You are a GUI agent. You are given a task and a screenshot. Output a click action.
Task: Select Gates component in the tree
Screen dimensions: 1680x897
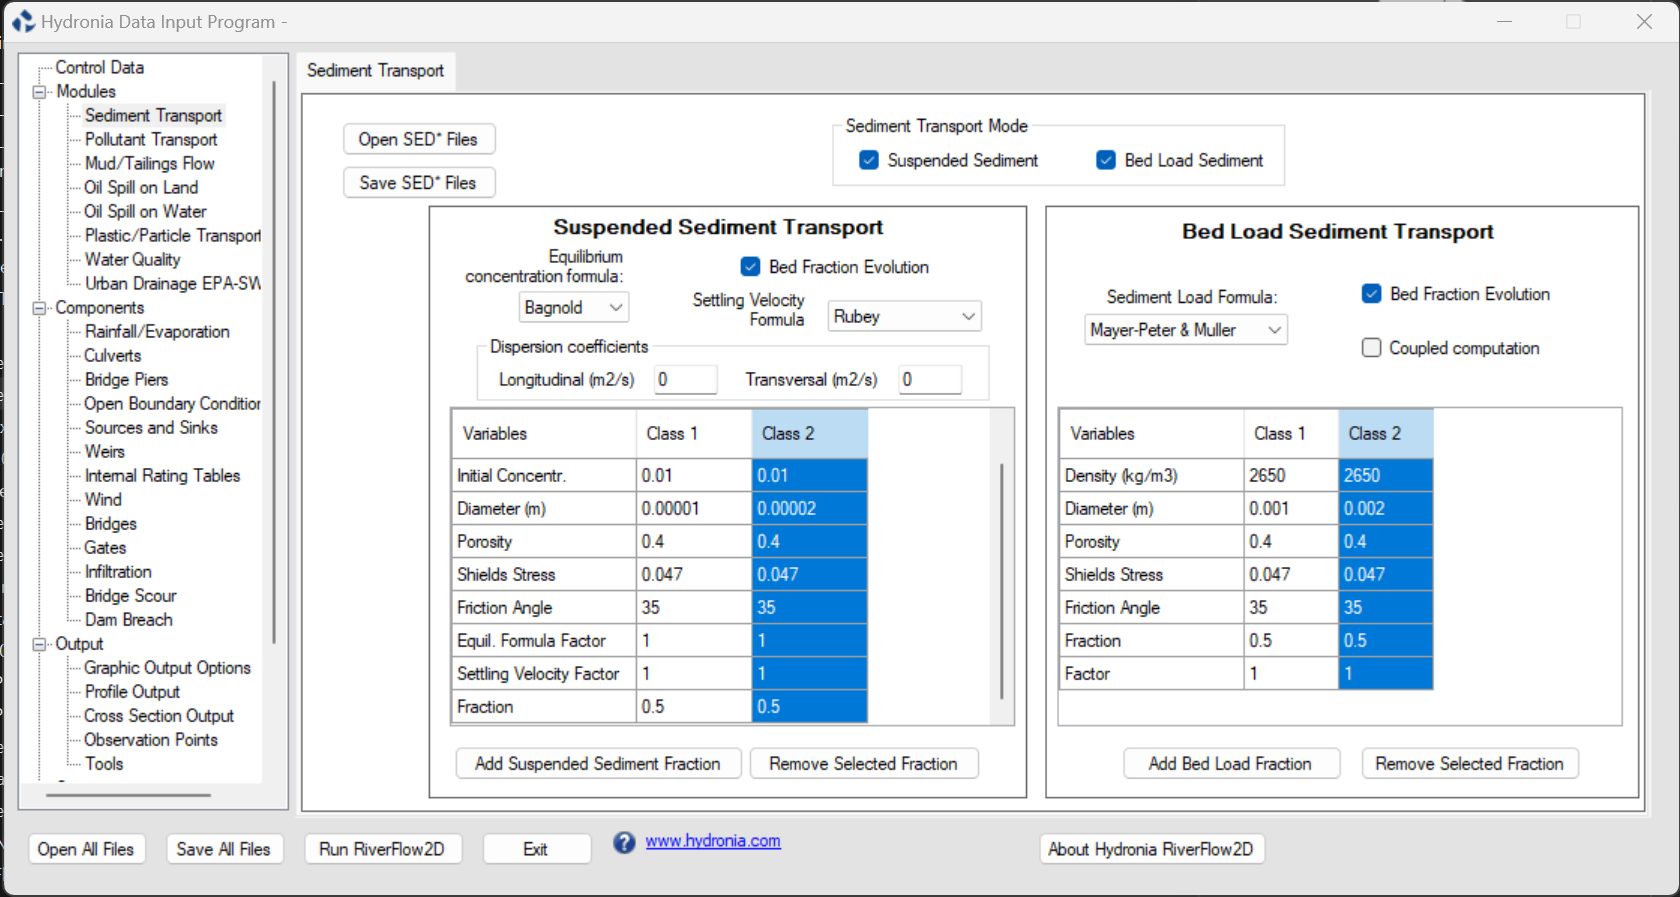point(105,547)
